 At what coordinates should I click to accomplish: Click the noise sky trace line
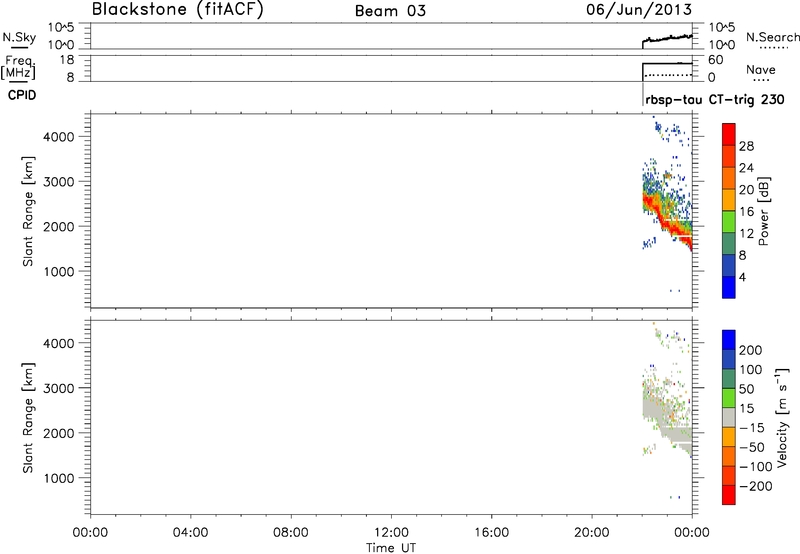[x=667, y=38]
